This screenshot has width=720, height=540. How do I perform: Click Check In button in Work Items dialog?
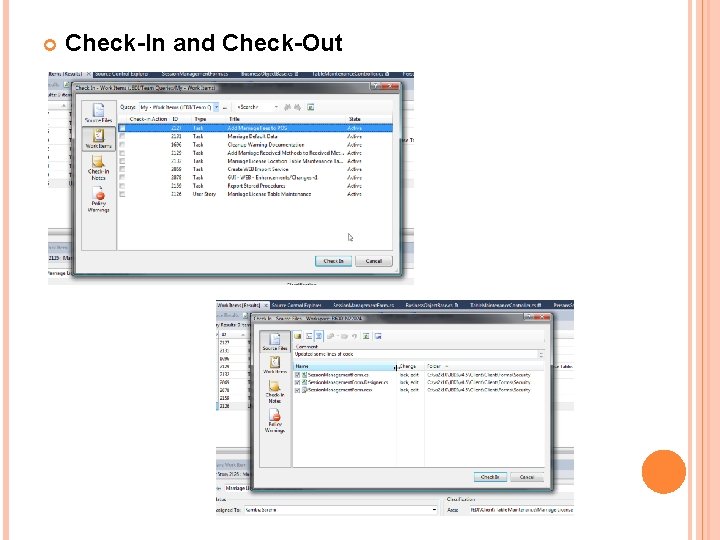[x=333, y=261]
